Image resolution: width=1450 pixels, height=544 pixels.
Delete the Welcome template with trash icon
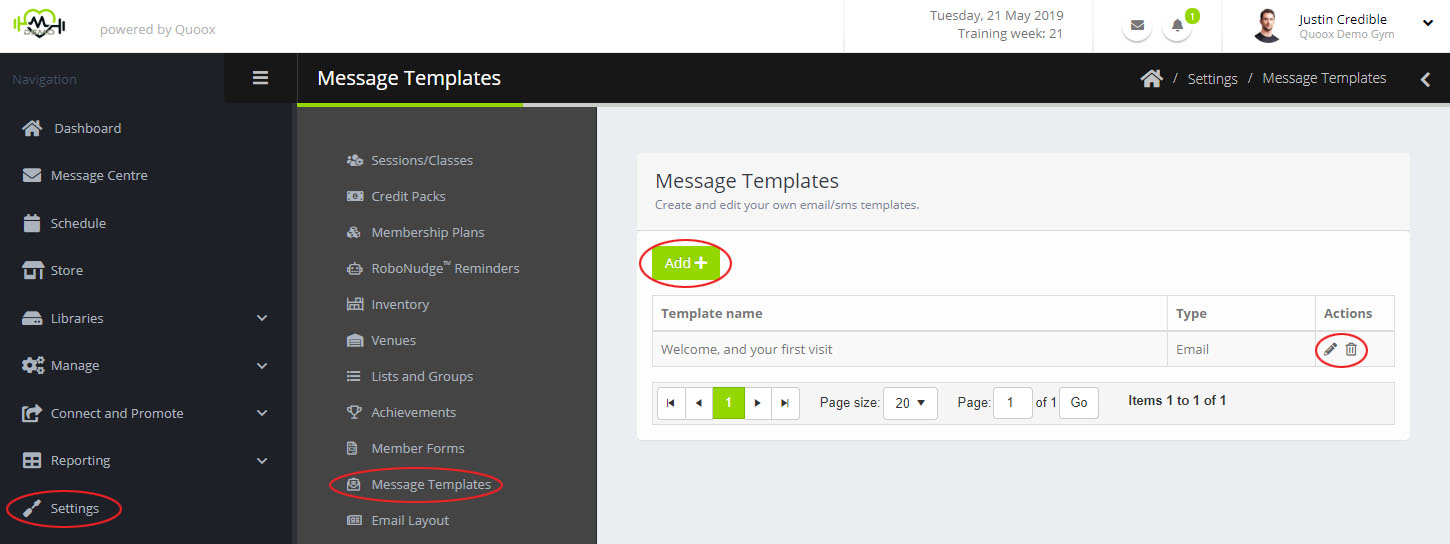1351,349
